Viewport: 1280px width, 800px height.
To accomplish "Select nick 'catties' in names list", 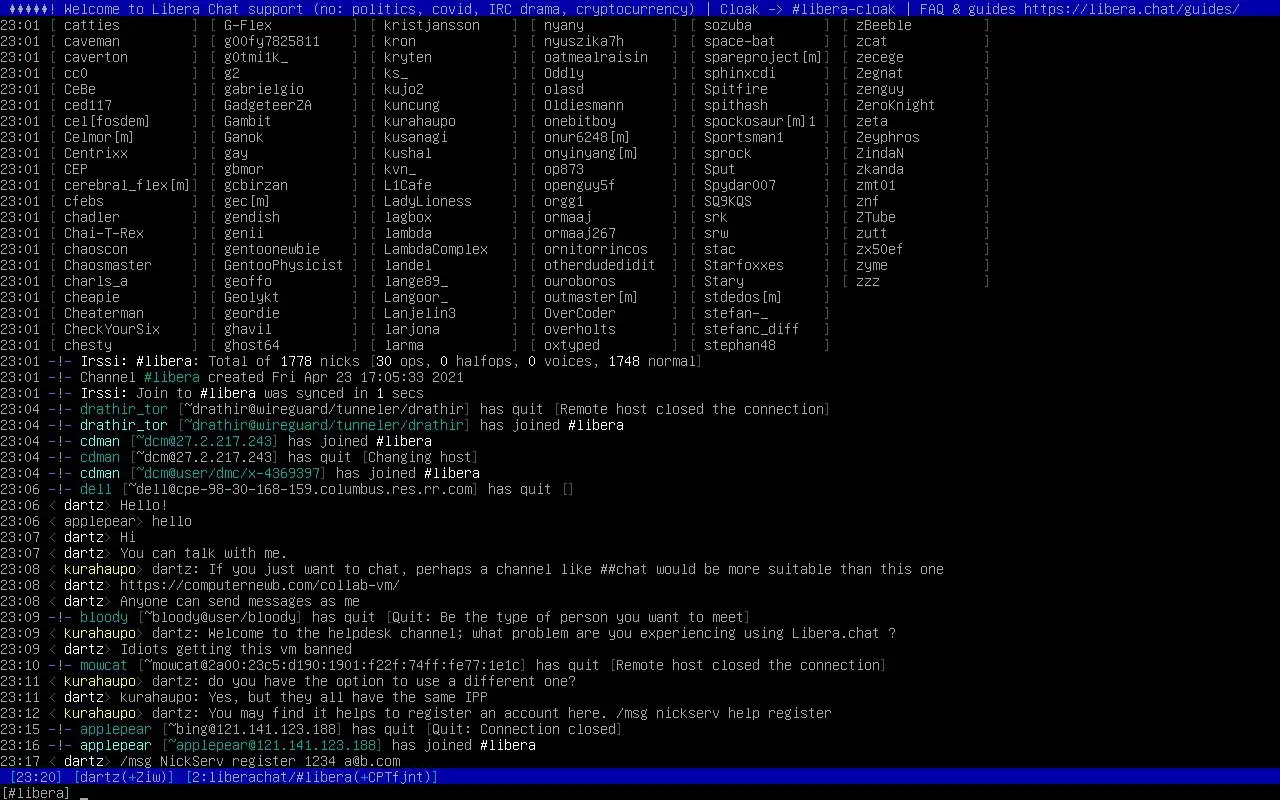I will (x=92, y=25).
